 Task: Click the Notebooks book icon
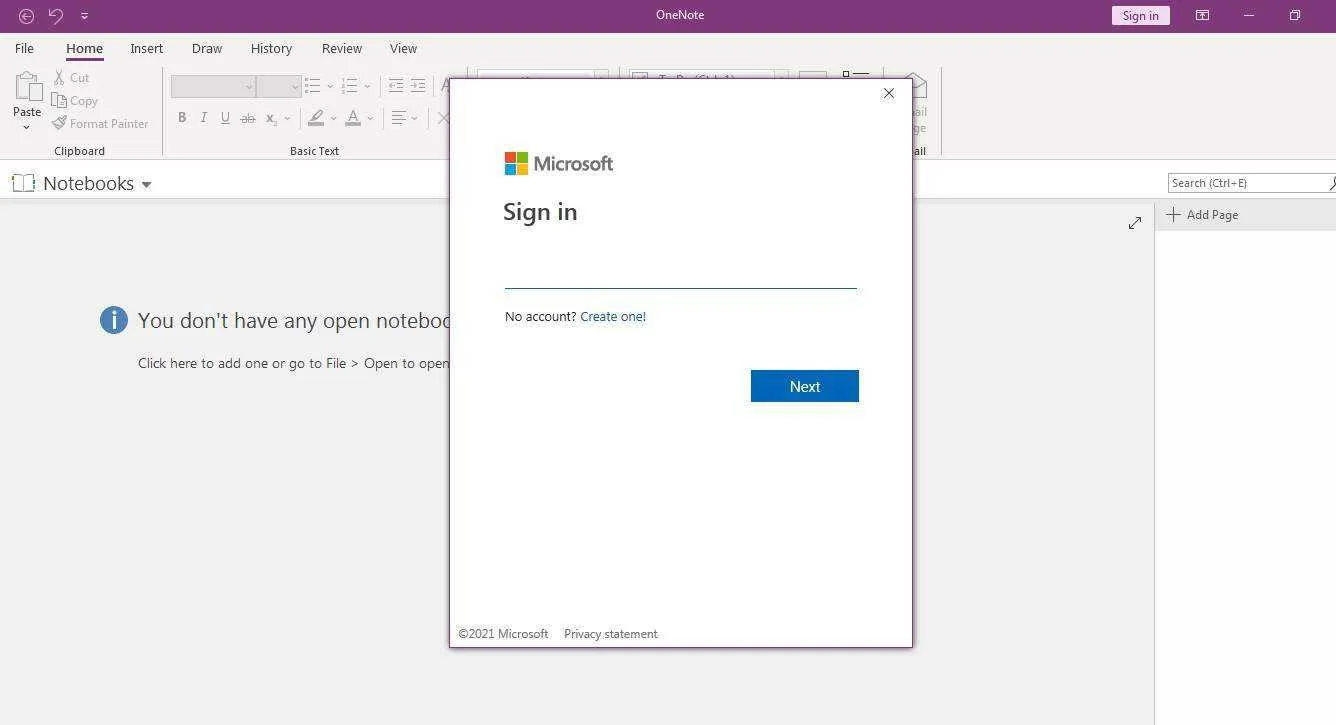(x=23, y=183)
